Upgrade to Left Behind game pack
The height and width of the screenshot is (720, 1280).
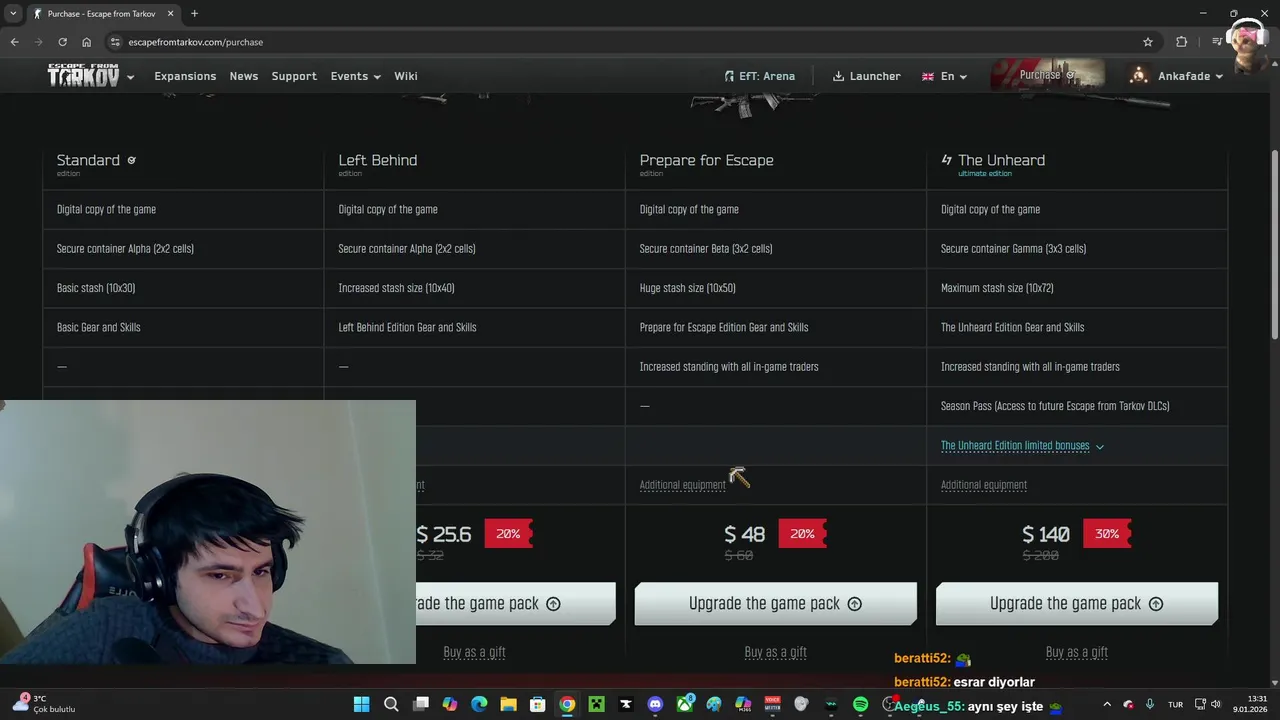coord(516,604)
